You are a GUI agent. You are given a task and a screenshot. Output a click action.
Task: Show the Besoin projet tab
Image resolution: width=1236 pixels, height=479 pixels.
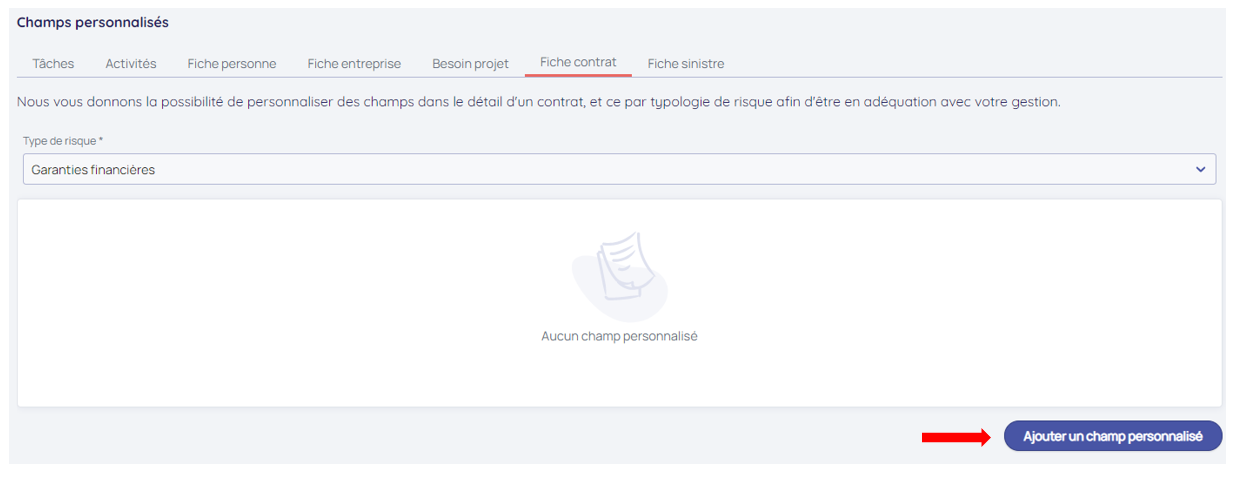pos(470,64)
